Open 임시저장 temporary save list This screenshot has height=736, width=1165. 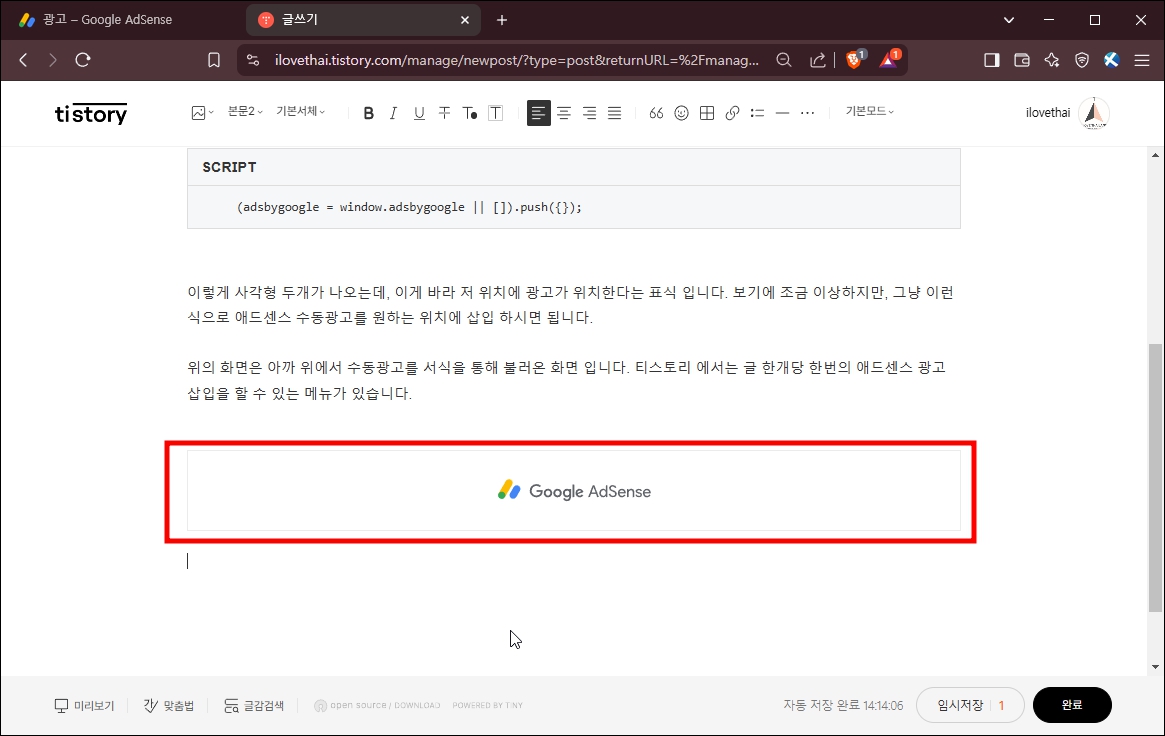(x=962, y=705)
